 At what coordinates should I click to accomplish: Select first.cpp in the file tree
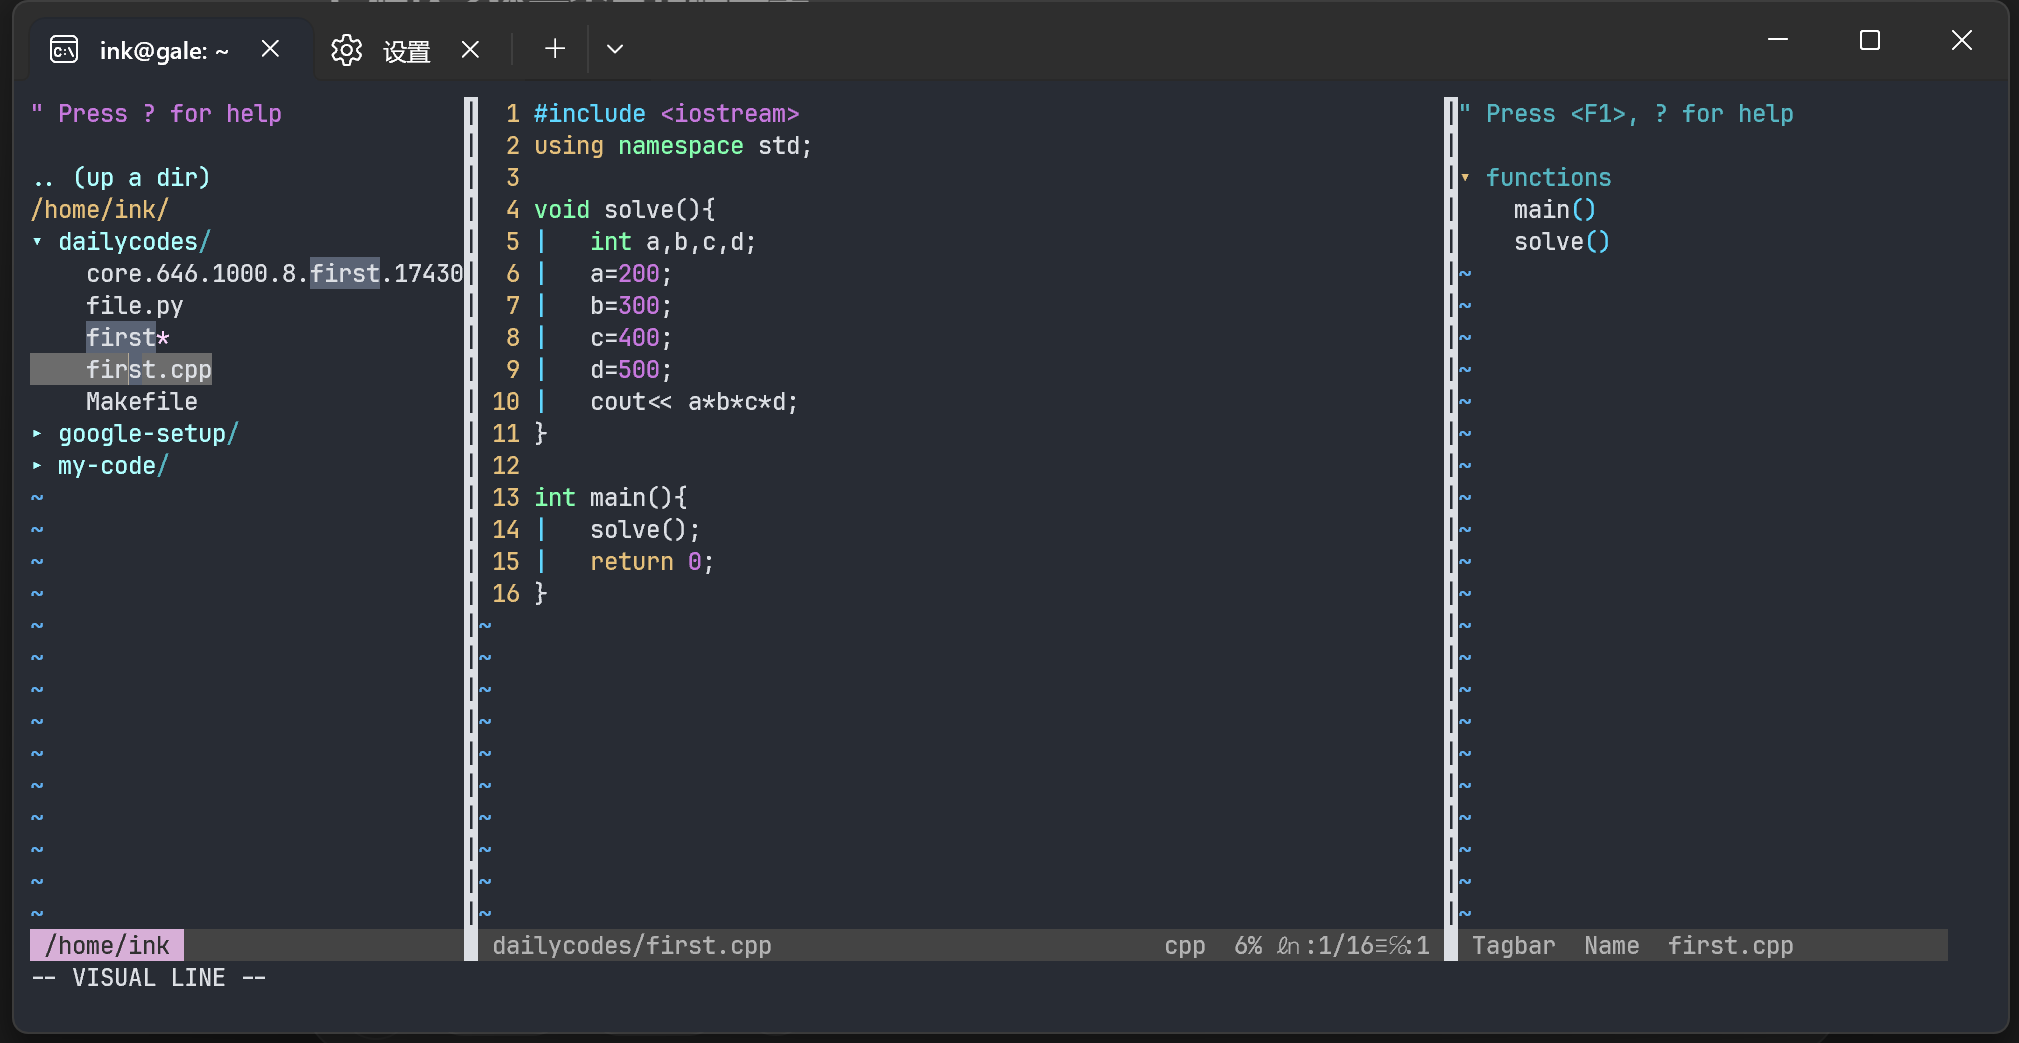coord(149,370)
